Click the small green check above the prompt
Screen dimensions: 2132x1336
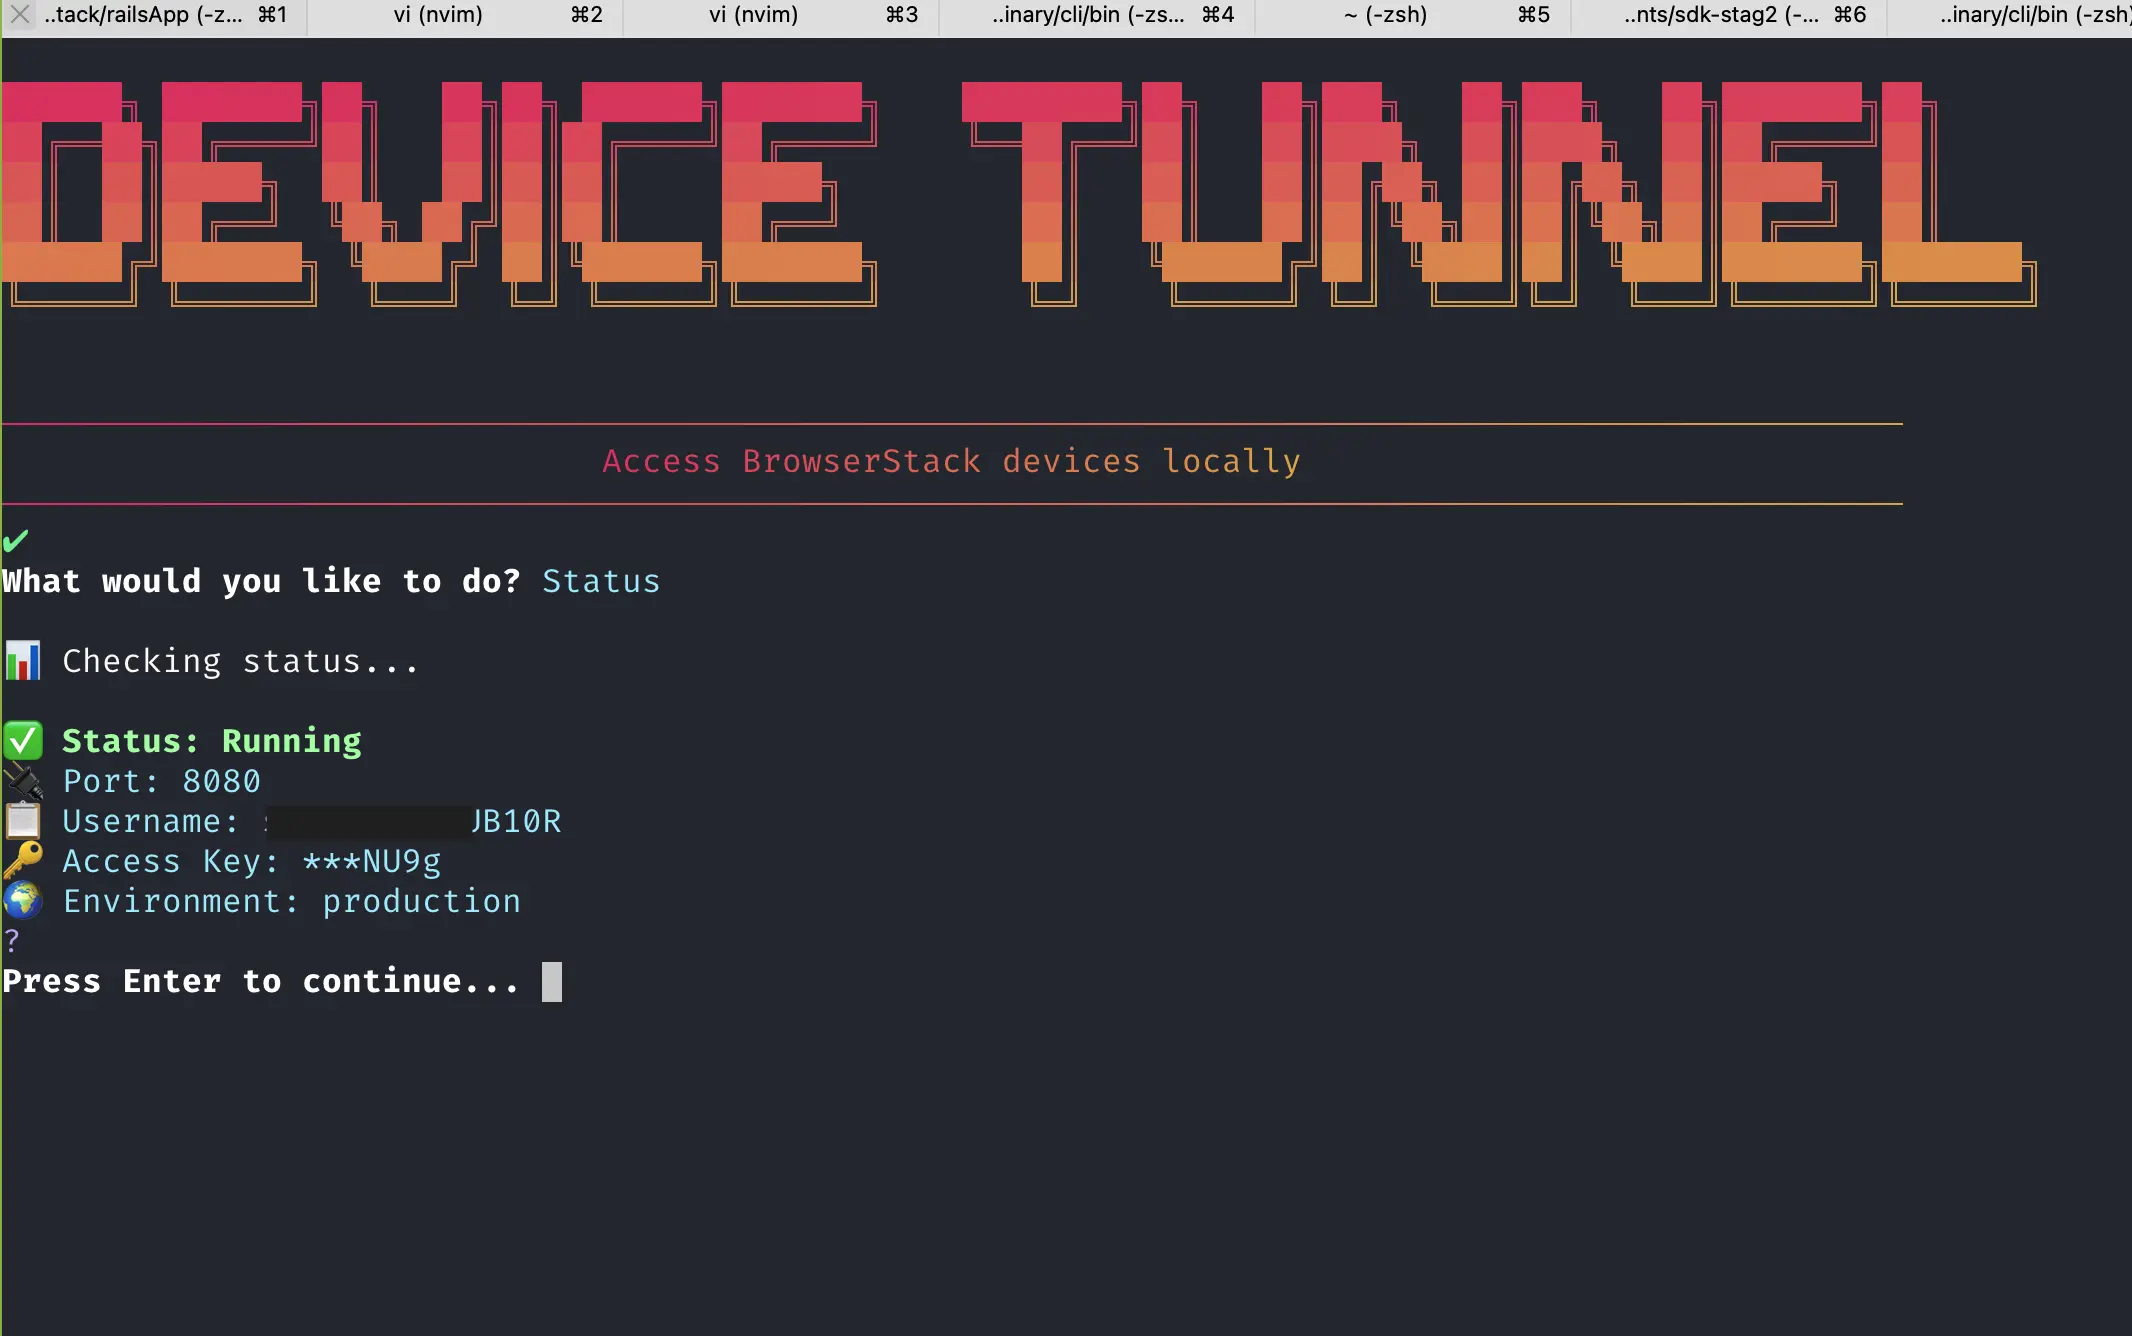coord(16,540)
